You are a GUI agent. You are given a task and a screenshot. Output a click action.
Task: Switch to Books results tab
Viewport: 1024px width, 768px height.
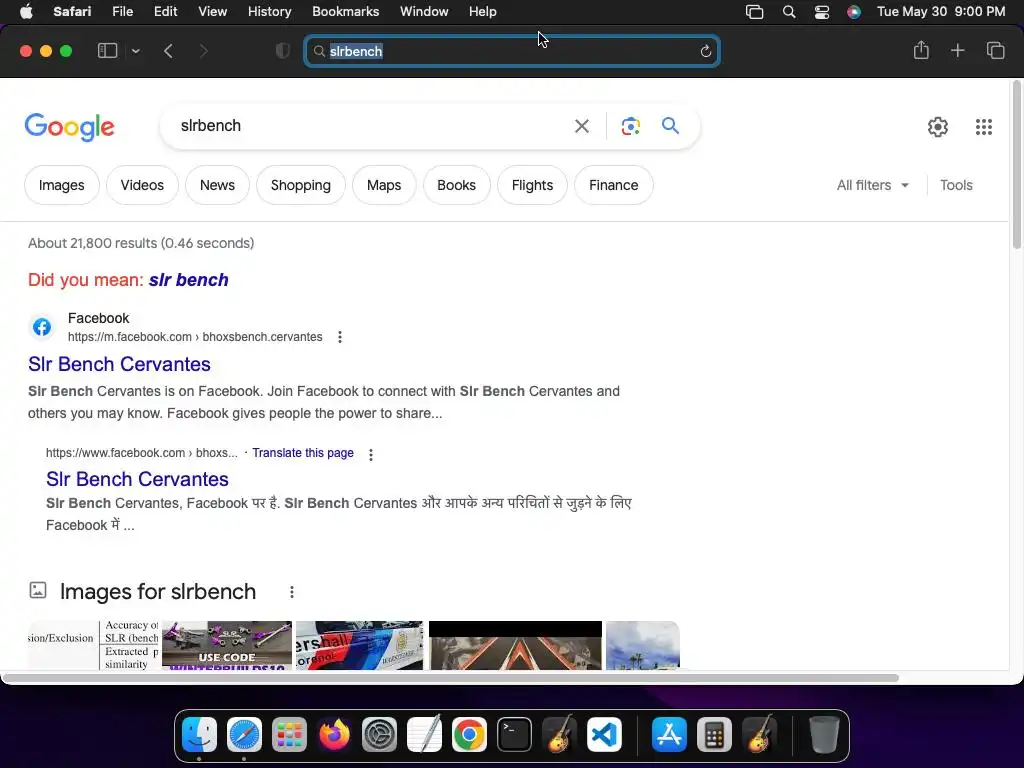pyautogui.click(x=456, y=185)
